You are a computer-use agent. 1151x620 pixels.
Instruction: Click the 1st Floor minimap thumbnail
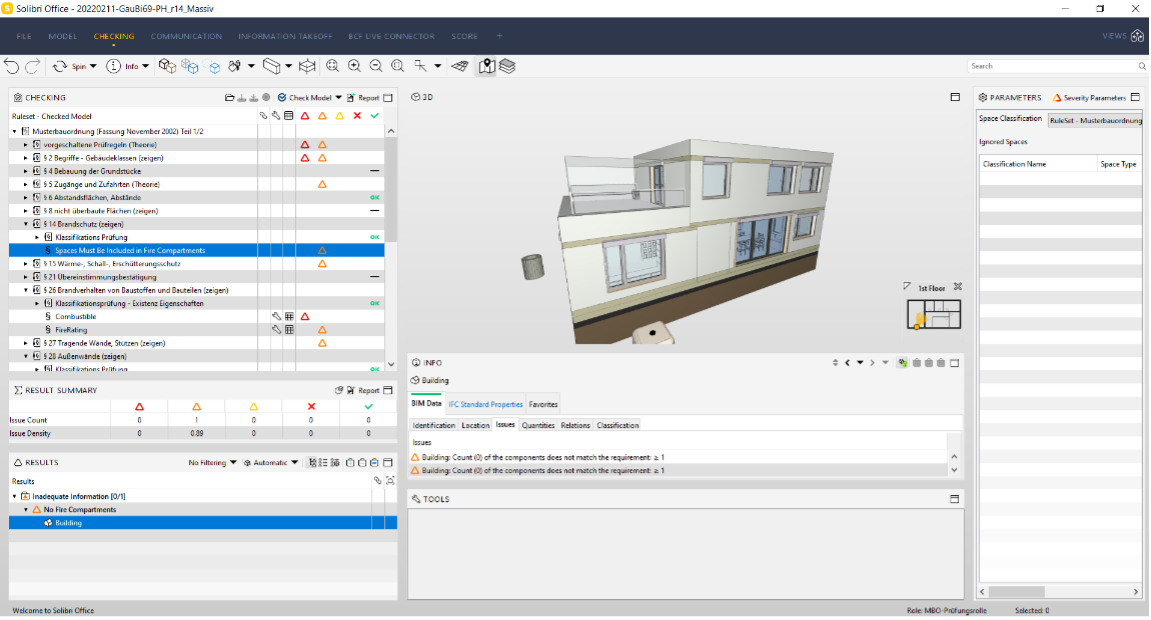934,314
